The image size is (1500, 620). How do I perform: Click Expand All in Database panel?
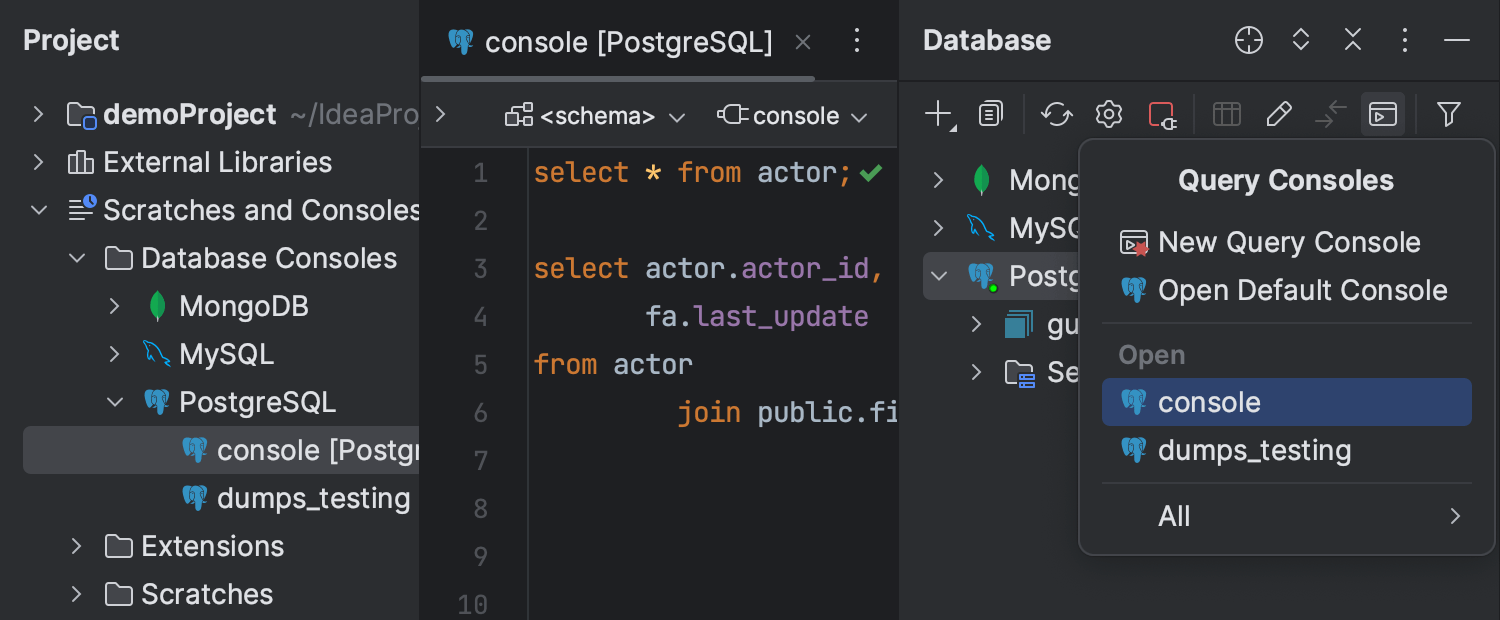coord(1301,40)
